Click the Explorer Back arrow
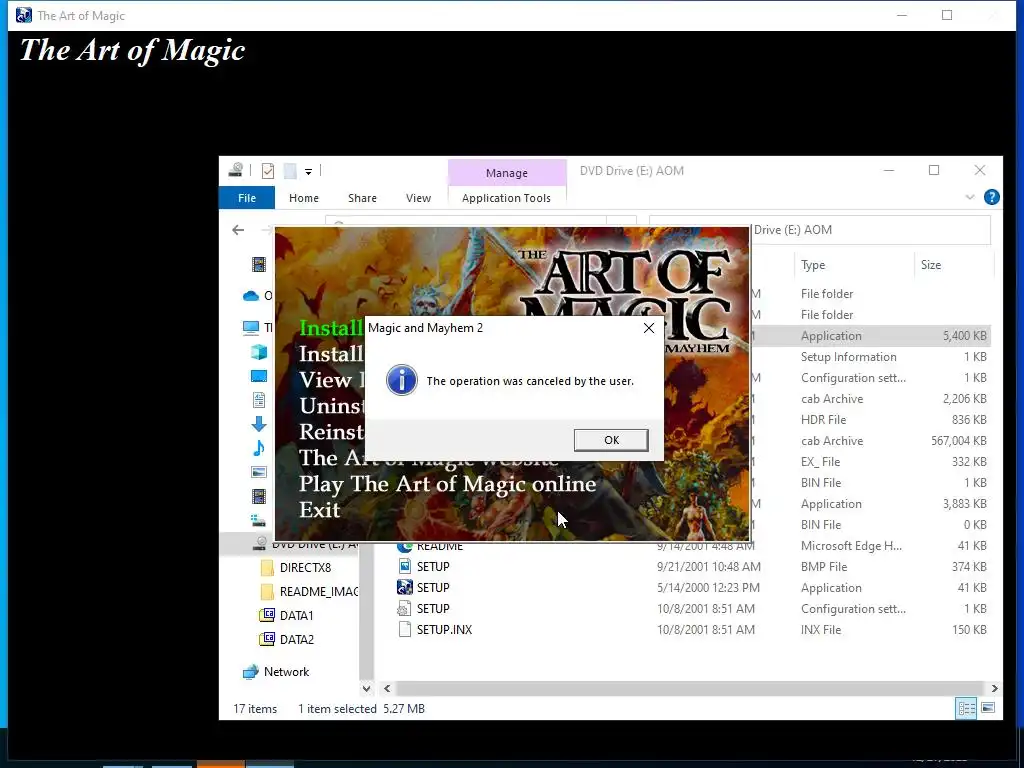The width and height of the screenshot is (1024, 768). pos(238,230)
